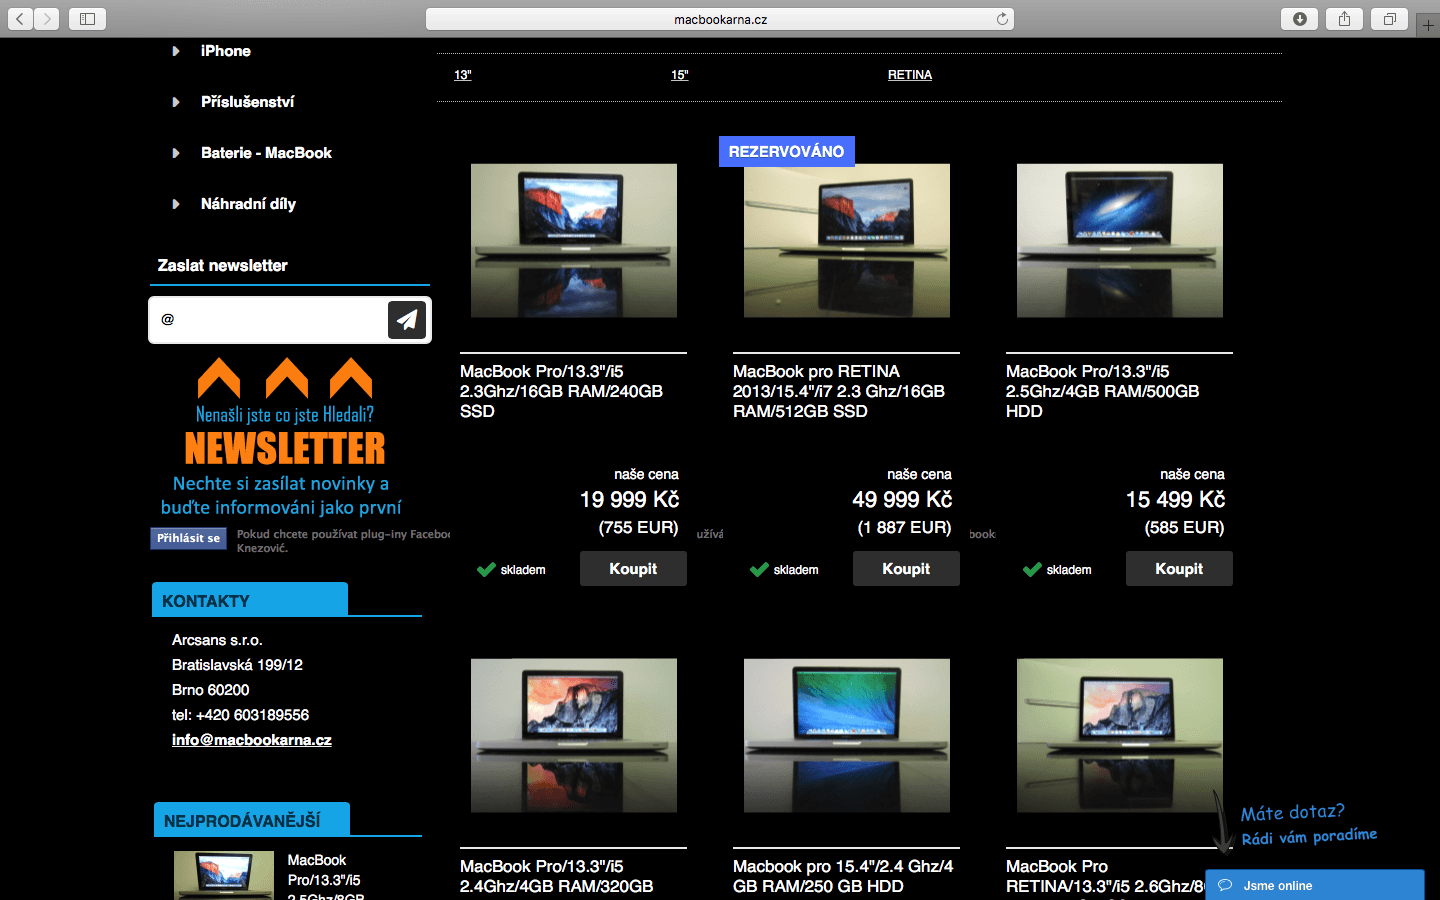1440x900 pixels.
Task: Open Macbook pro 15.4"/2.4 Ghz/4 GB title
Action: pyautogui.click(x=843, y=877)
